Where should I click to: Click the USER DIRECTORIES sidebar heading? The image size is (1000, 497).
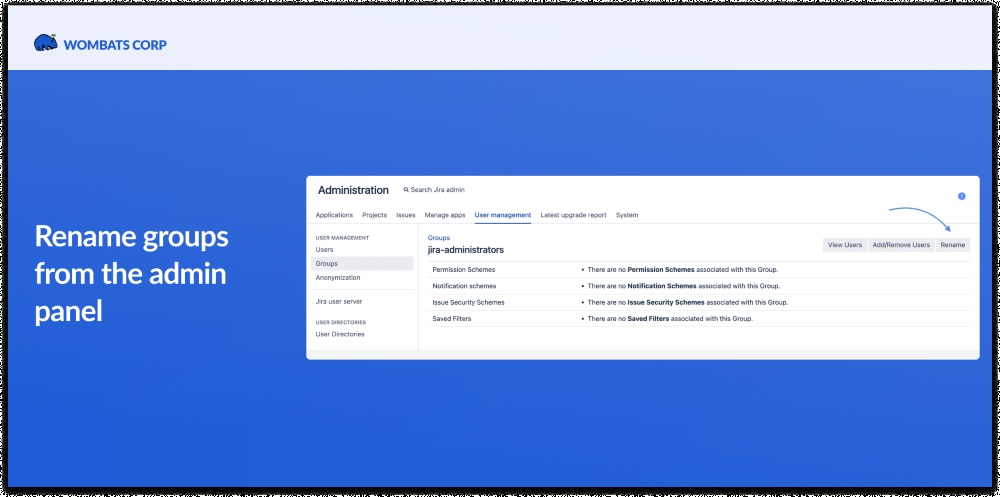click(x=341, y=322)
